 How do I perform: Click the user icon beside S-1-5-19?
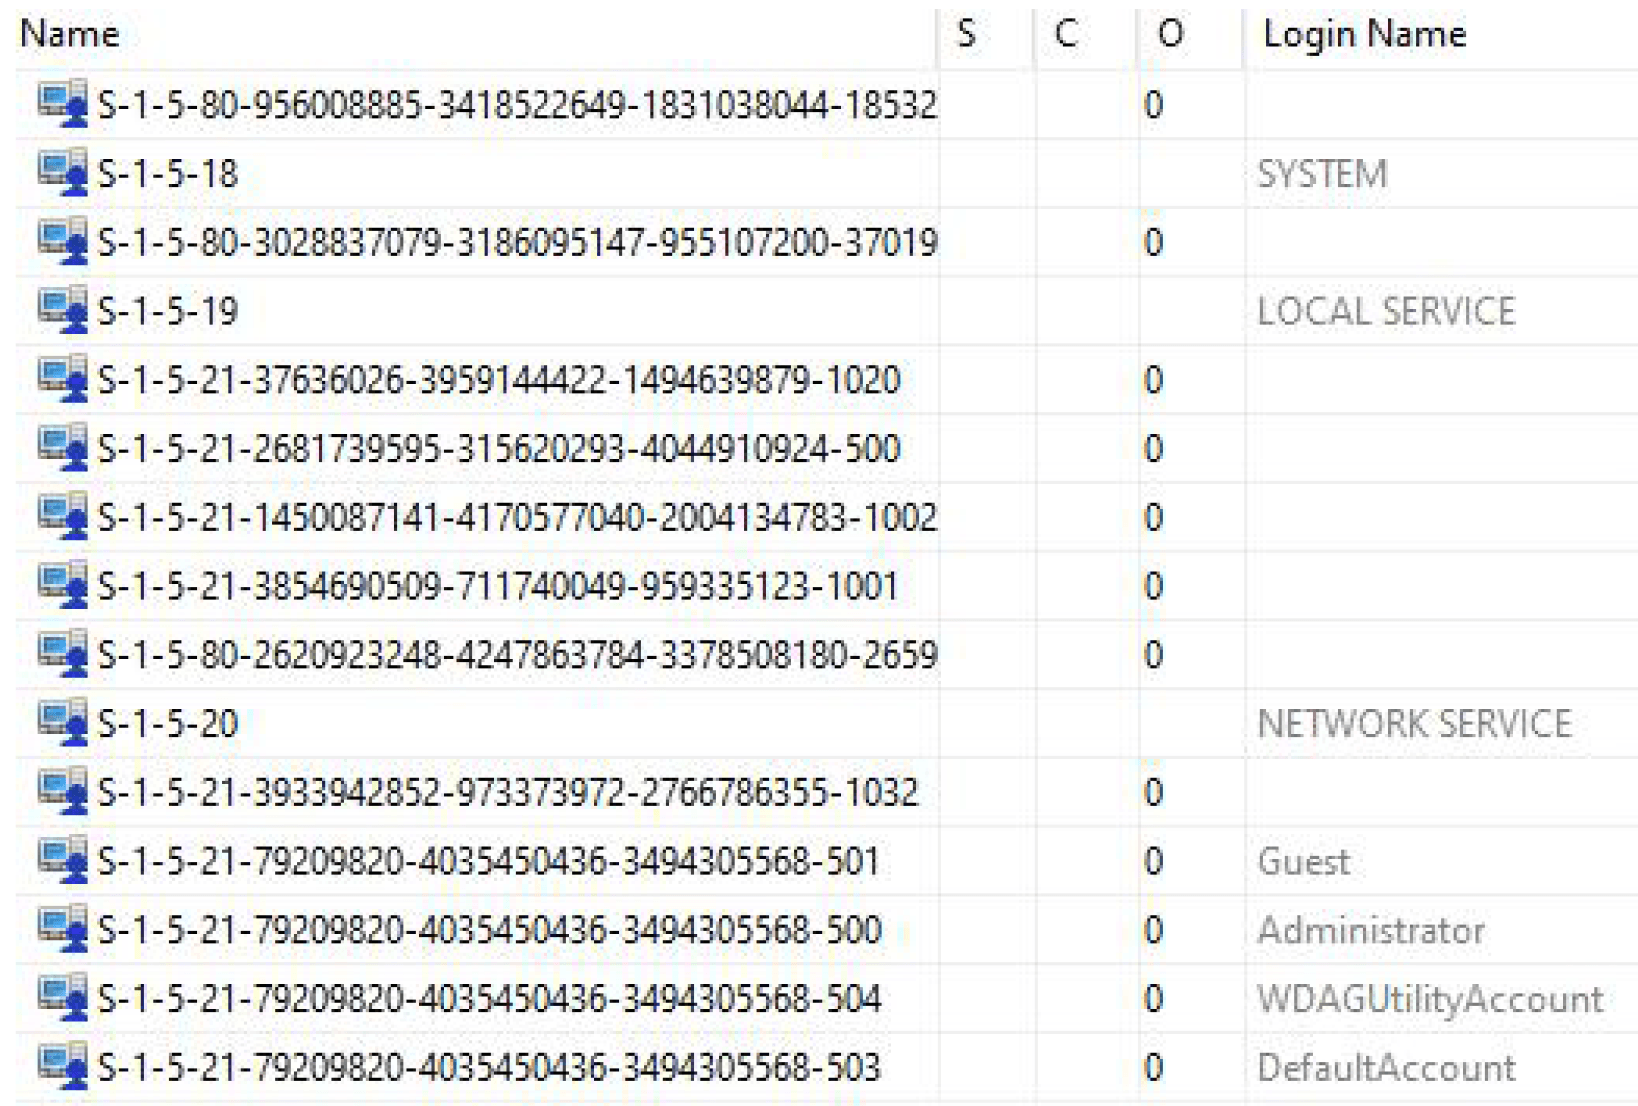(x=63, y=310)
